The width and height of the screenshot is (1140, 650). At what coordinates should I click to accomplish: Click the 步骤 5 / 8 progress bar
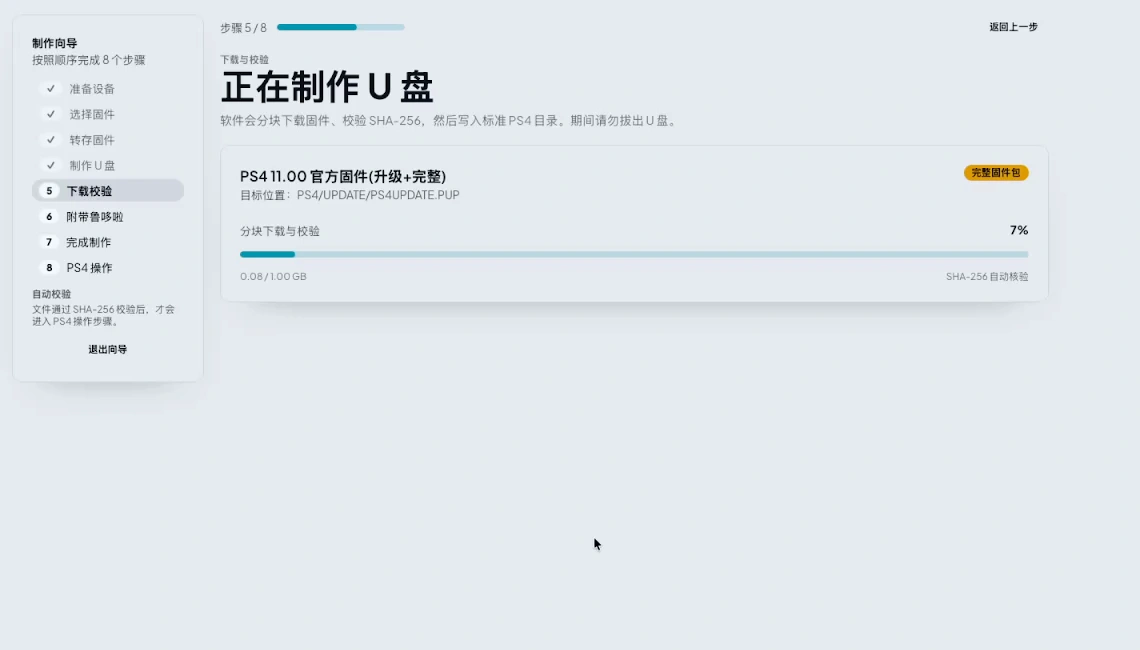[340, 27]
